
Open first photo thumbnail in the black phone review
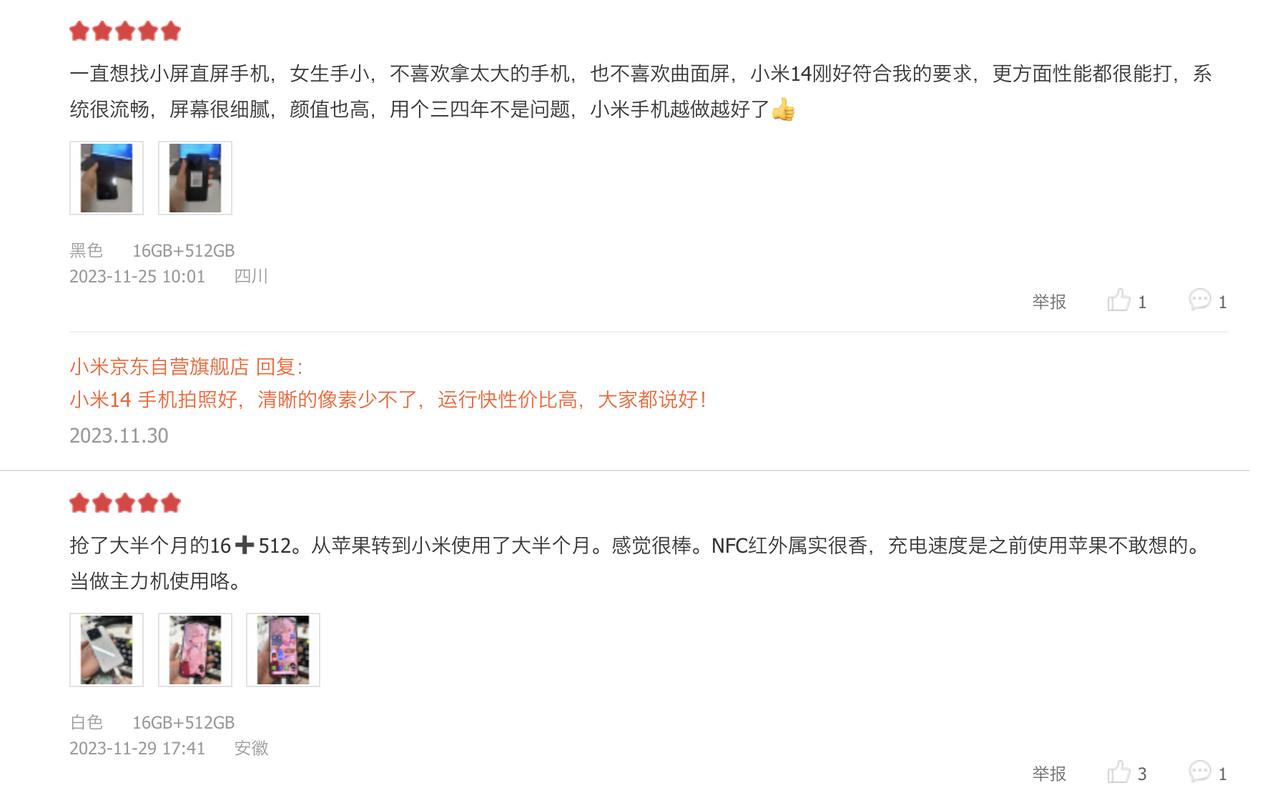[x=106, y=178]
